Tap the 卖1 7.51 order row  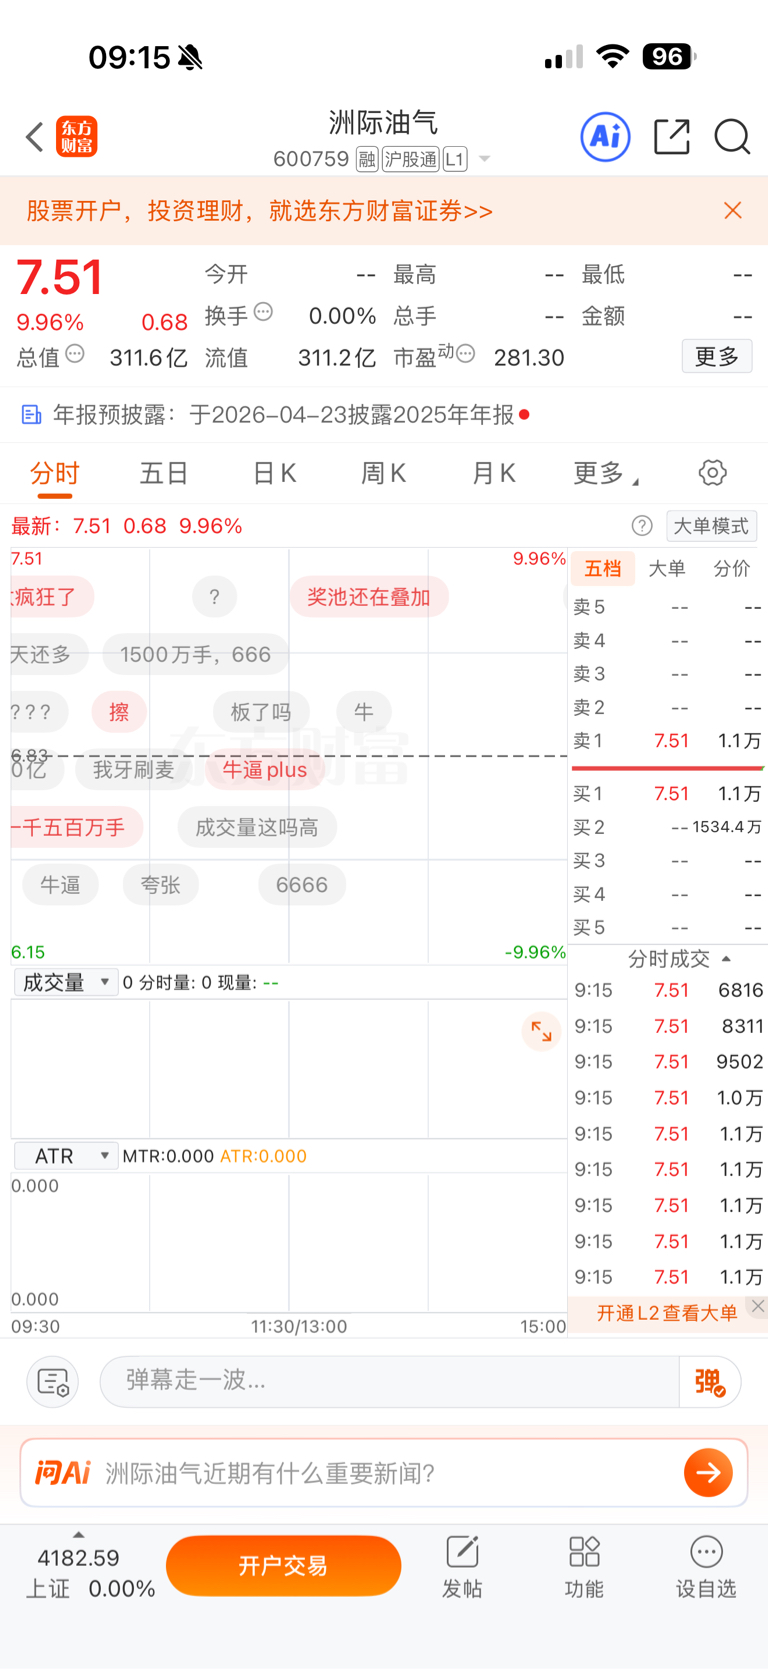668,741
